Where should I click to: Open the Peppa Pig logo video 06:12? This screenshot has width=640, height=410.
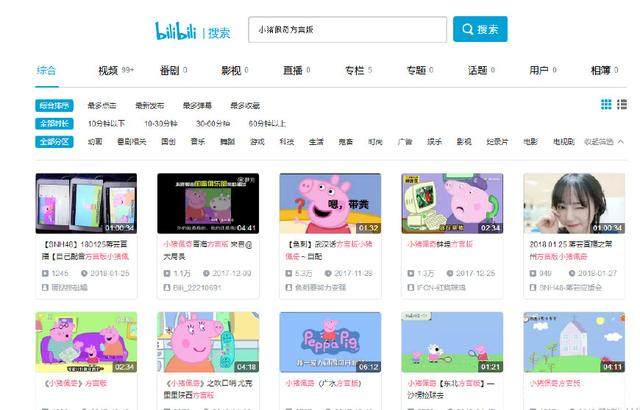tap(329, 342)
